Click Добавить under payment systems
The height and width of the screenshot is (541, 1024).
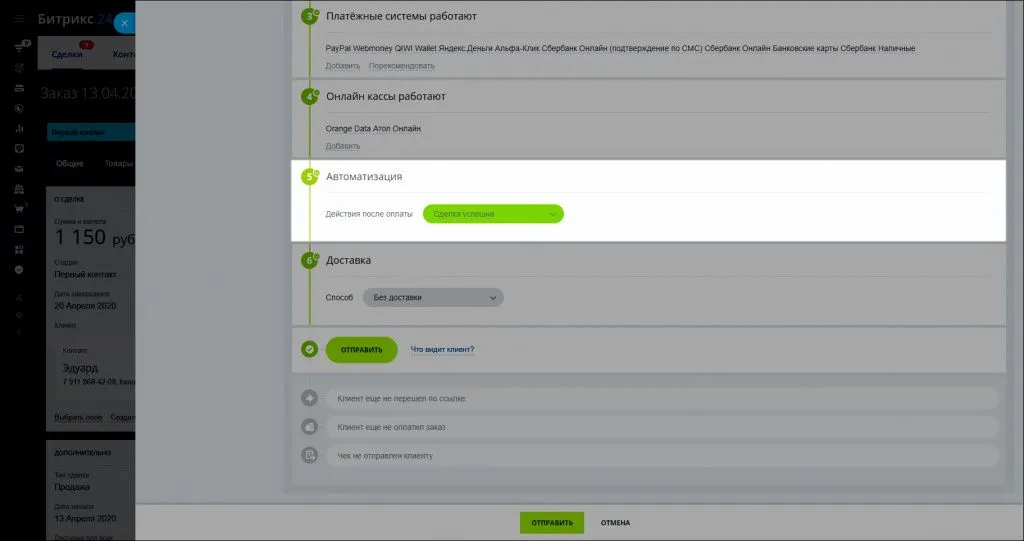(342, 66)
